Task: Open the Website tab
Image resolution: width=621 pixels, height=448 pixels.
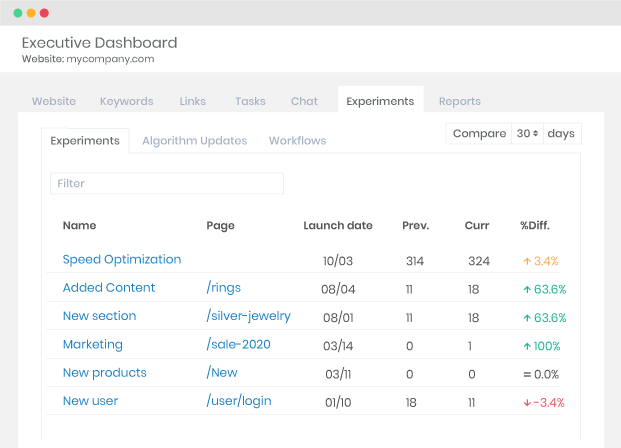Action: [54, 101]
